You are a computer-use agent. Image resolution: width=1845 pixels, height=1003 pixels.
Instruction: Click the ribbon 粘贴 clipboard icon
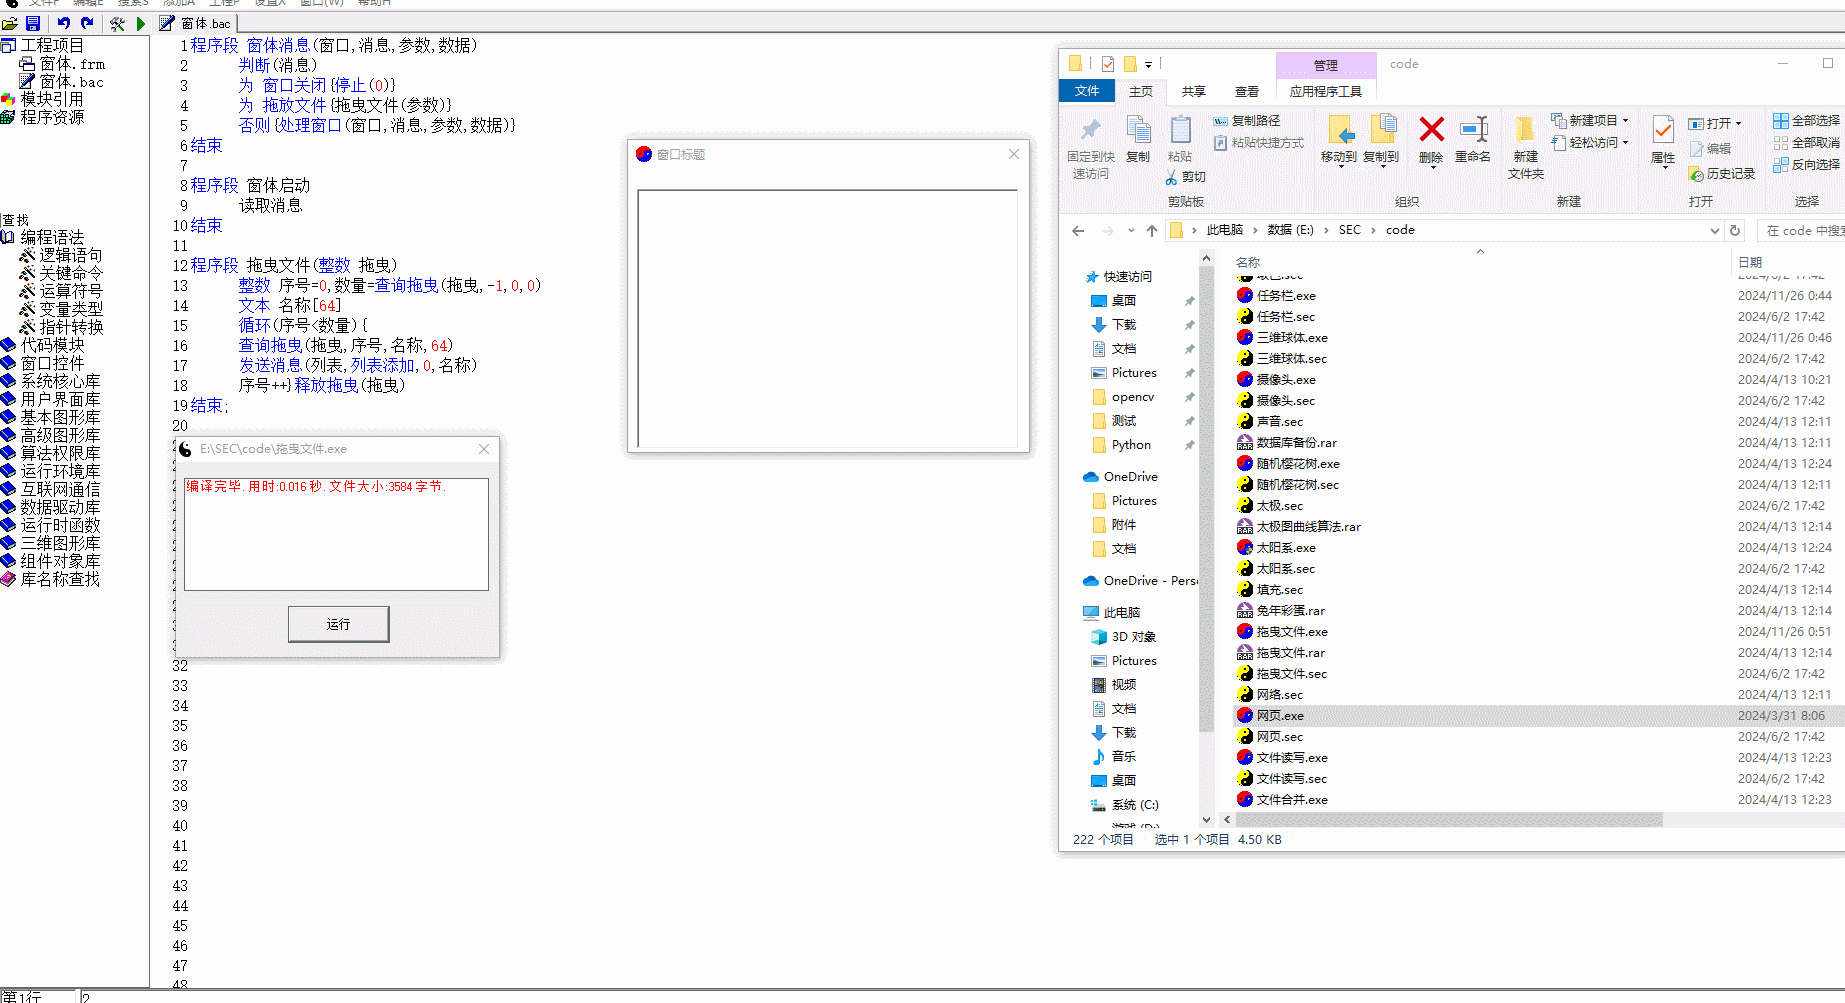[x=1180, y=130]
